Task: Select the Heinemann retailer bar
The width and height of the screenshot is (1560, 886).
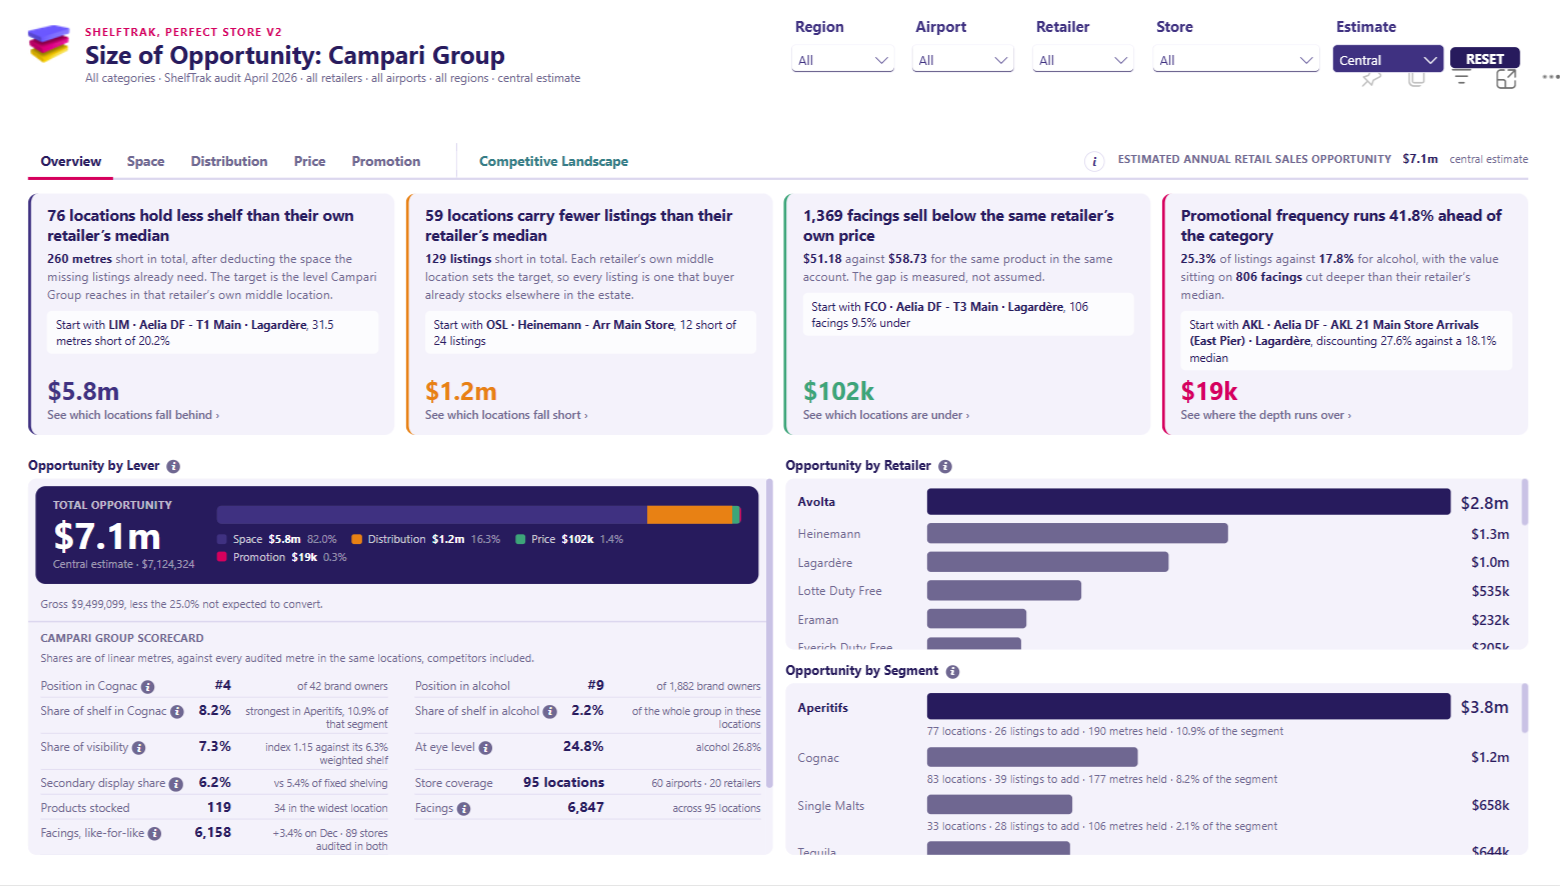Action: pyautogui.click(x=1077, y=534)
